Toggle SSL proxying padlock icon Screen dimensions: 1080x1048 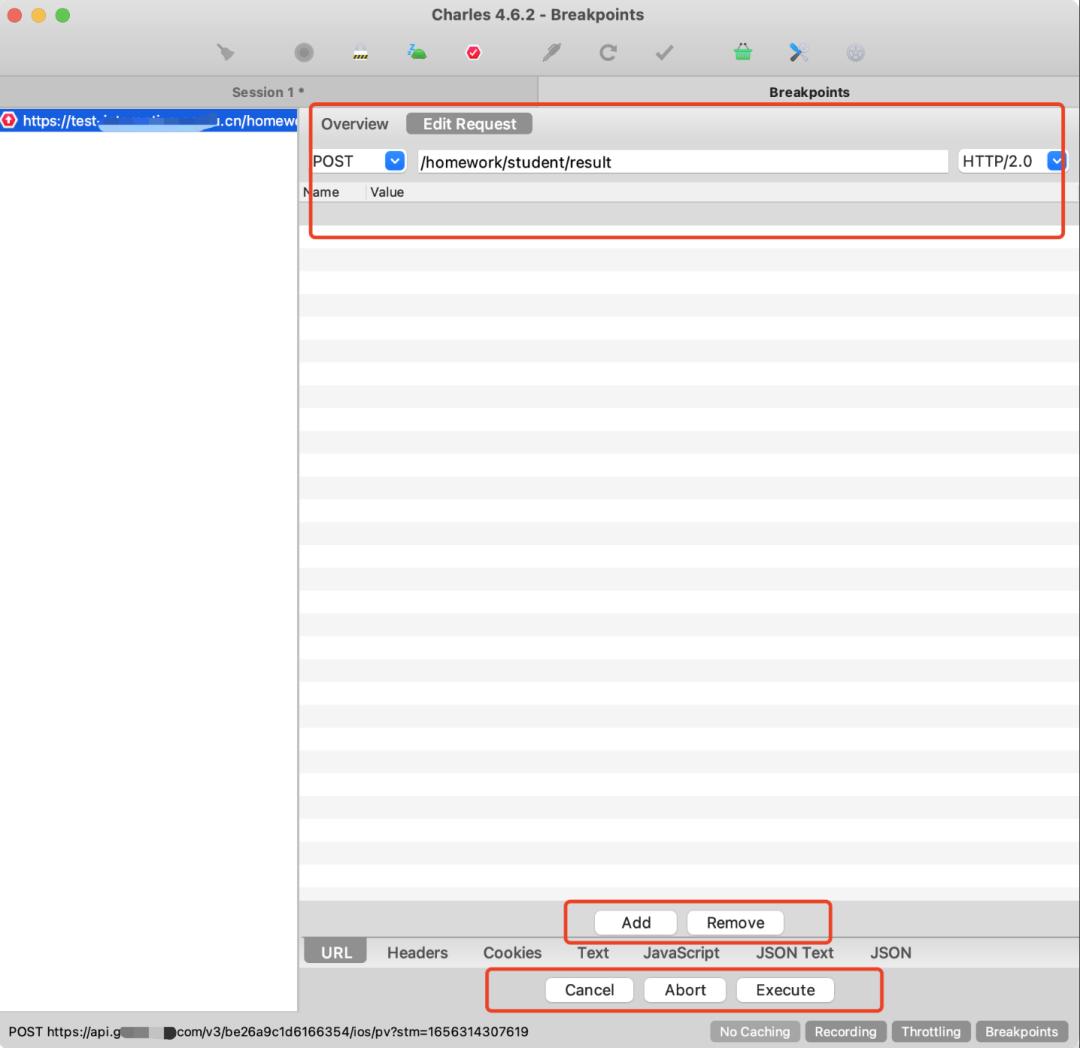point(360,52)
